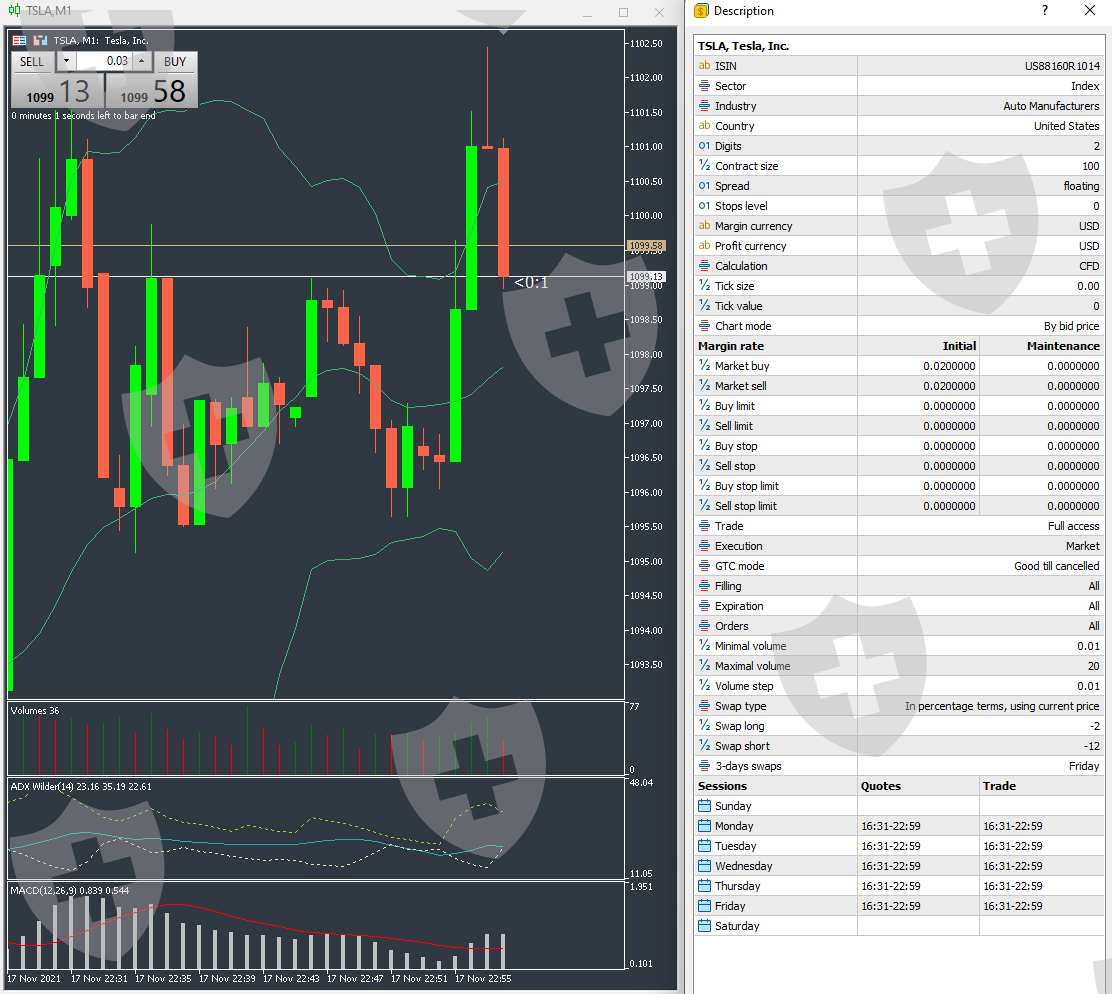Click the Sector row icon
The height and width of the screenshot is (994, 1112).
coord(704,85)
